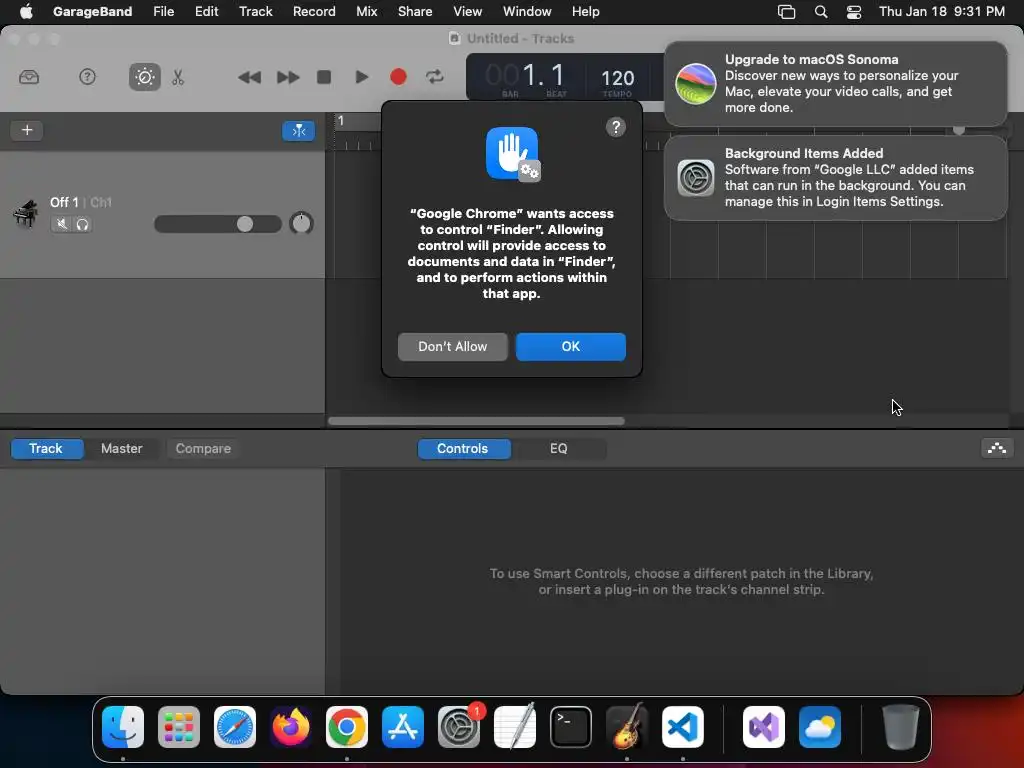The height and width of the screenshot is (768, 1024).
Task: Open Quick Help question mark in toolbar
Action: click(x=87, y=77)
